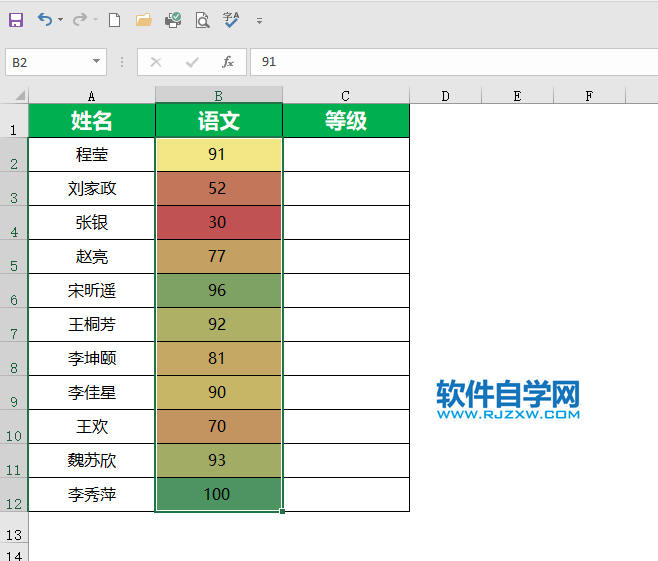
Task: Click the dark green score cell 100
Action: 219,494
